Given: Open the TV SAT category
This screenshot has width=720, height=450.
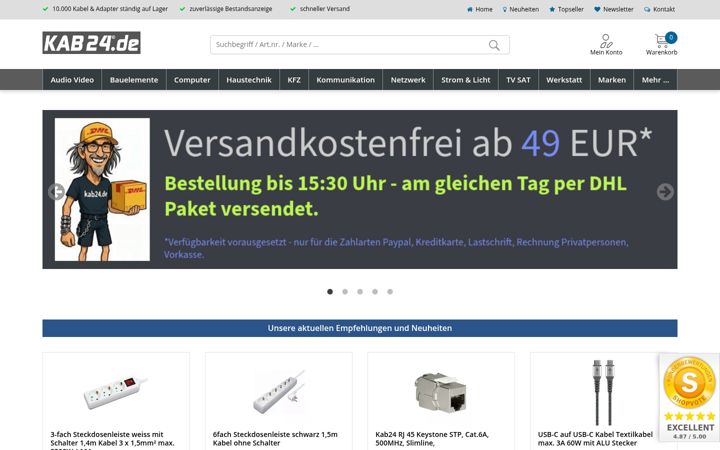Looking at the screenshot, I should click(518, 80).
